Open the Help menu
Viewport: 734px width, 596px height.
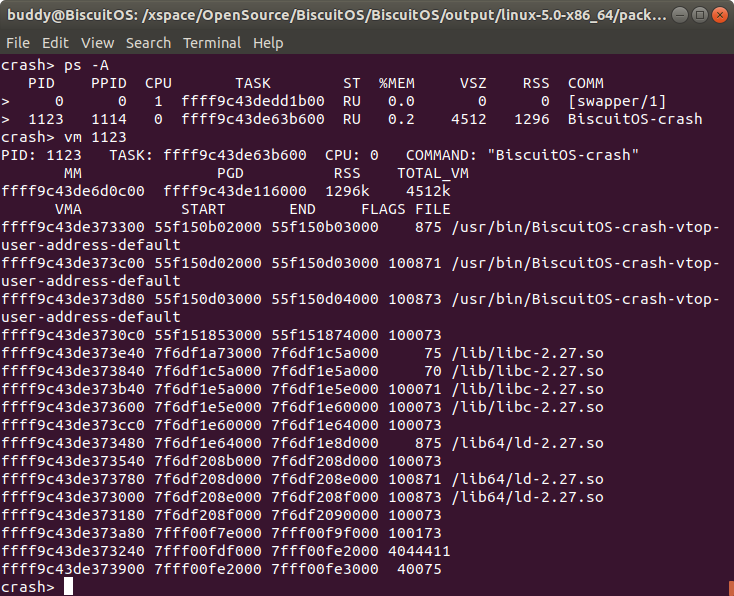268,43
